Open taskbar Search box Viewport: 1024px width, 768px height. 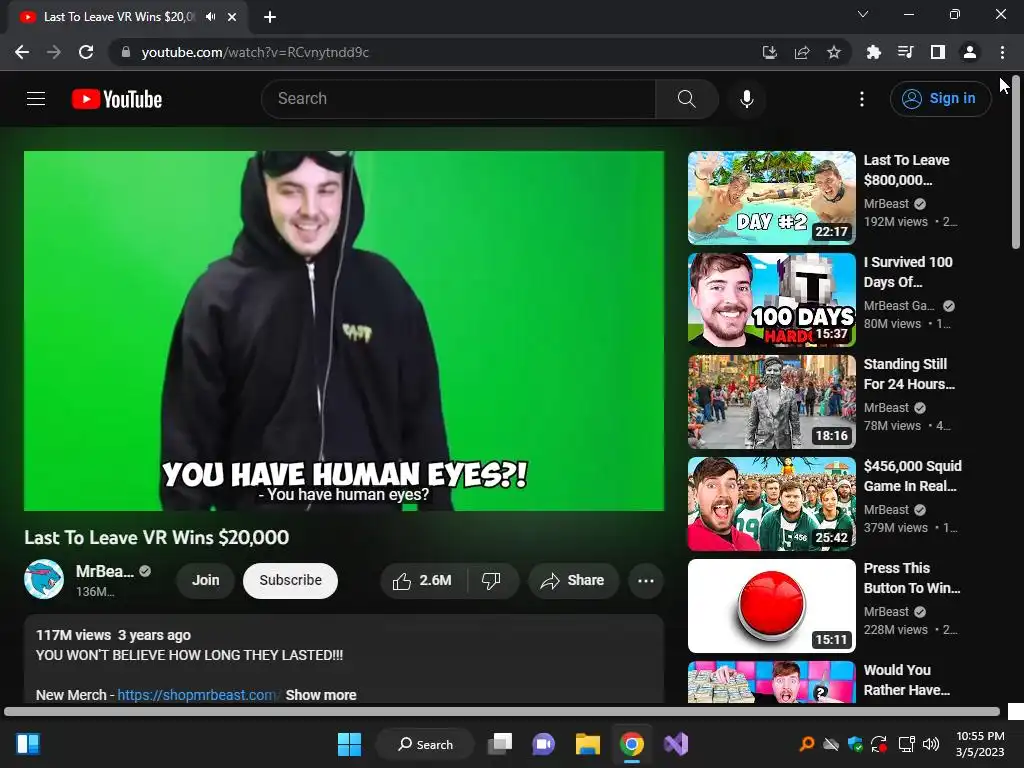(425, 744)
